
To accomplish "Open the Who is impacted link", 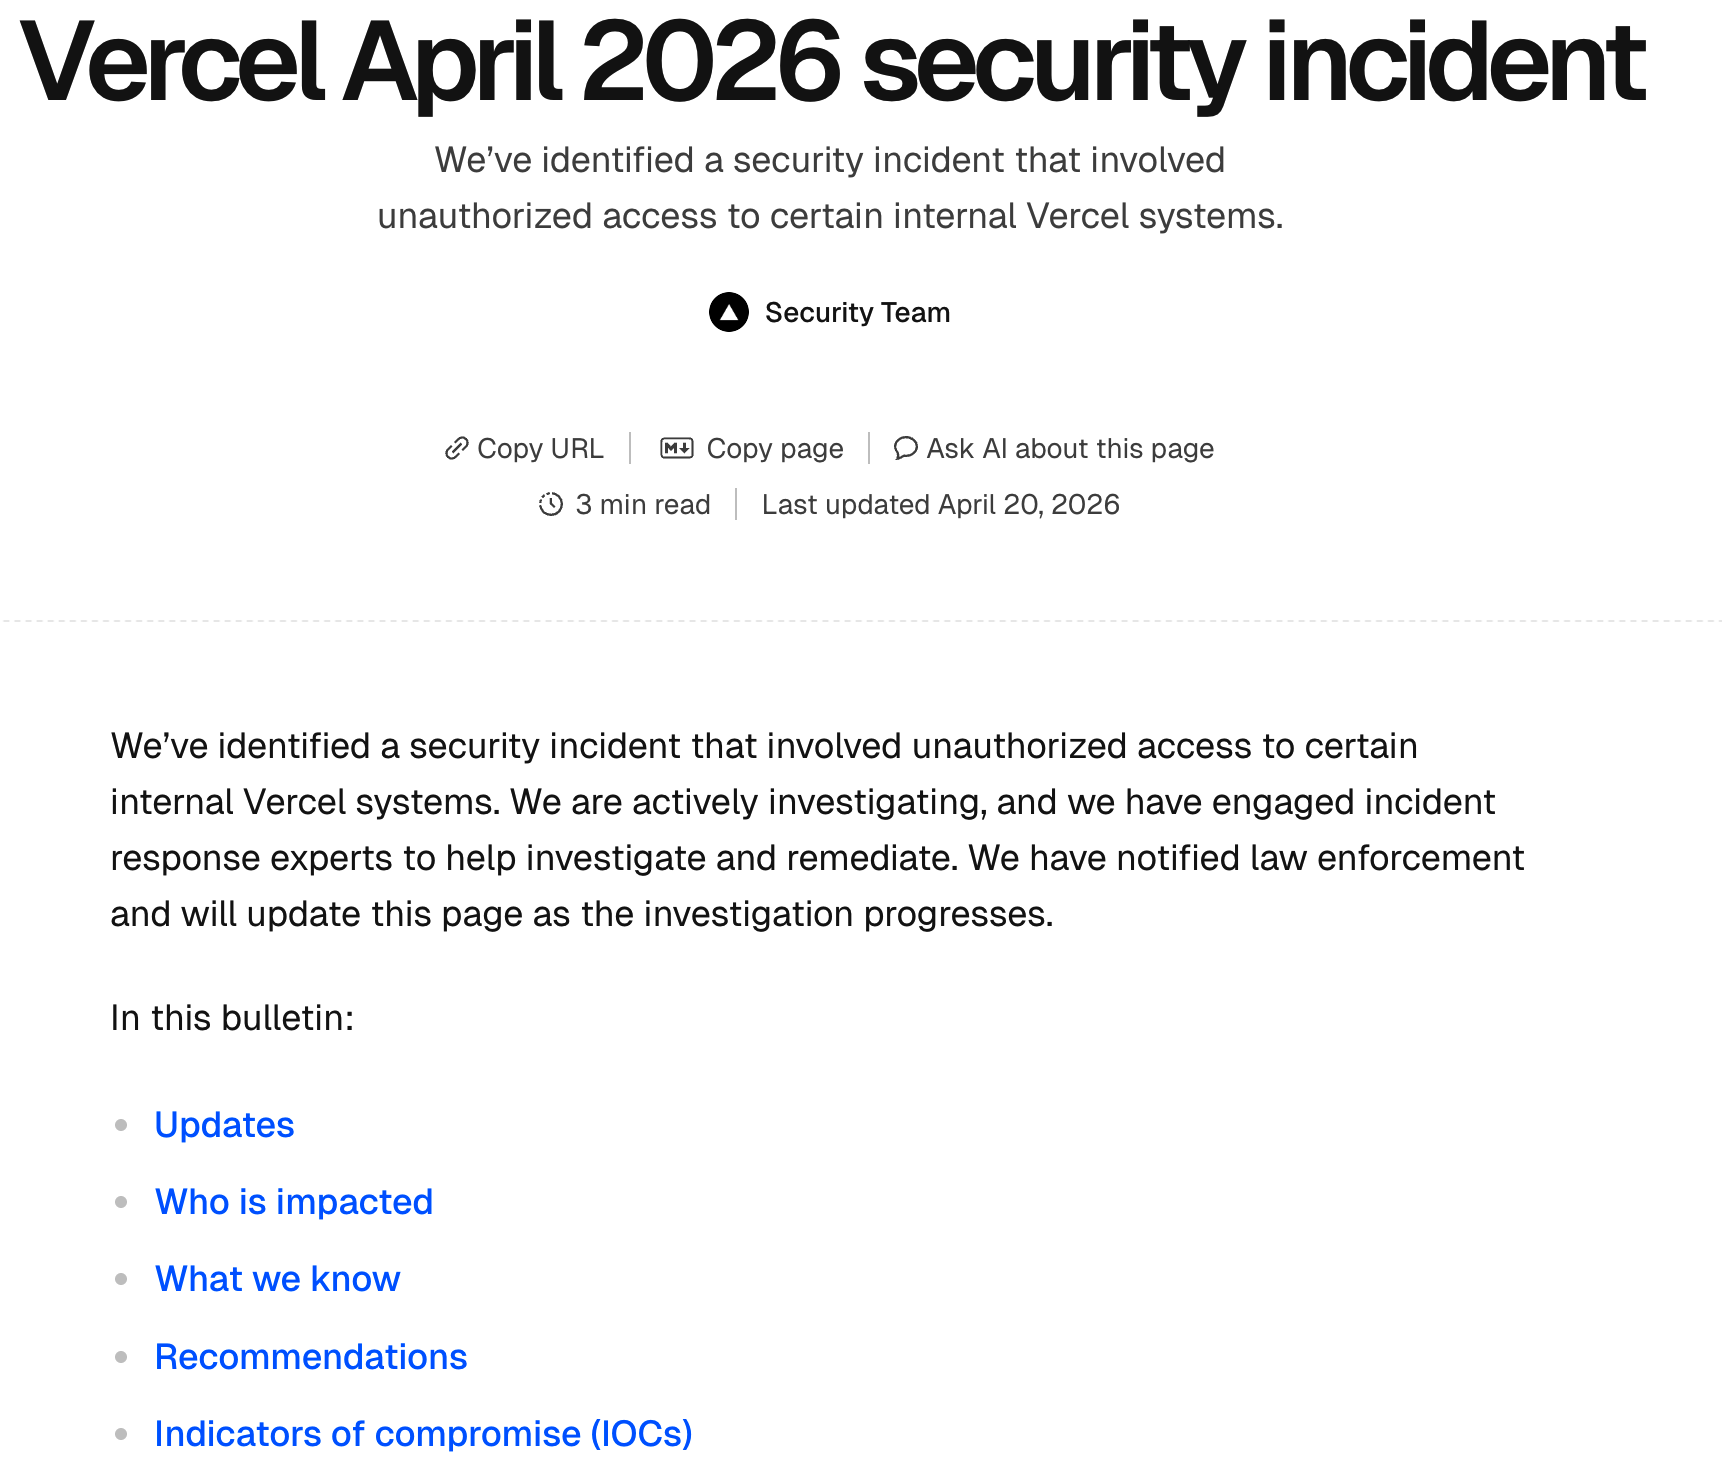I will point(293,1202).
